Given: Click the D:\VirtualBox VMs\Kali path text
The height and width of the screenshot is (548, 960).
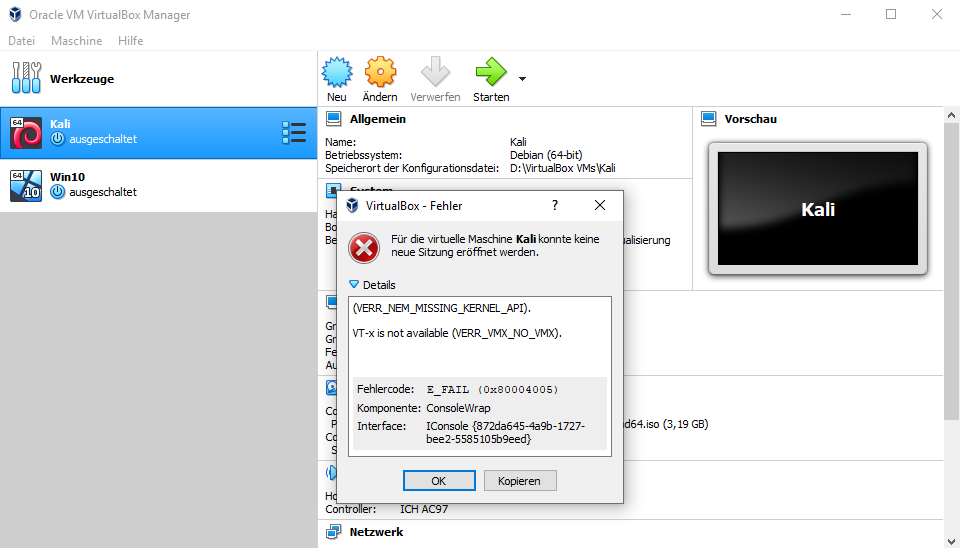Looking at the screenshot, I should (x=563, y=168).
